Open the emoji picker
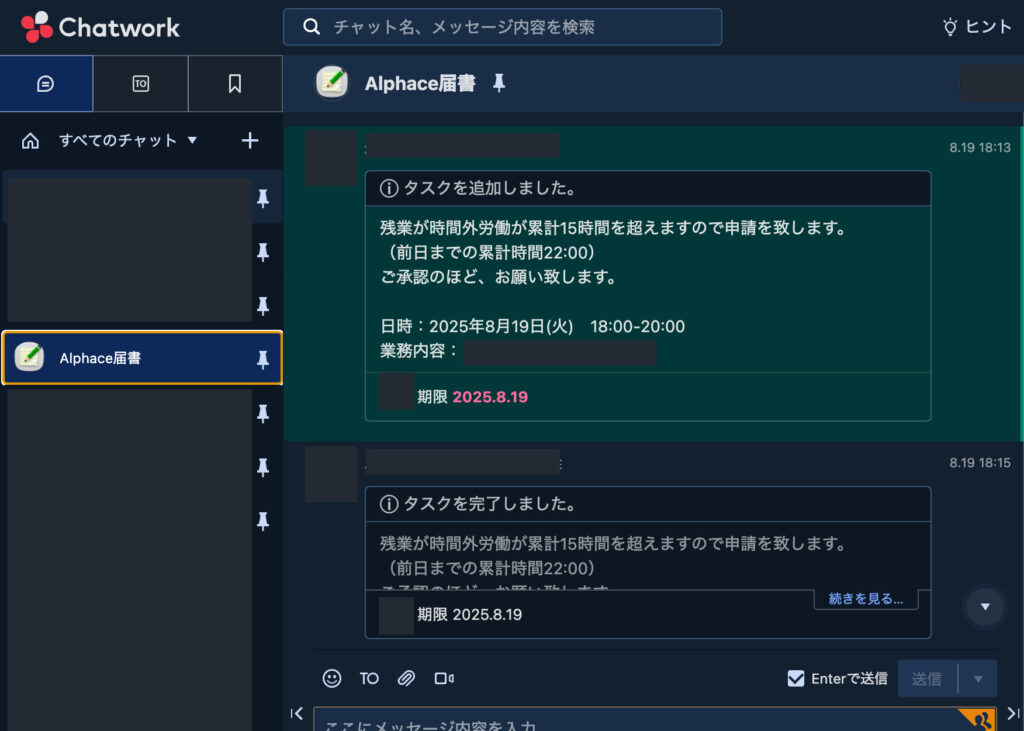This screenshot has height=731, width=1024. point(332,679)
